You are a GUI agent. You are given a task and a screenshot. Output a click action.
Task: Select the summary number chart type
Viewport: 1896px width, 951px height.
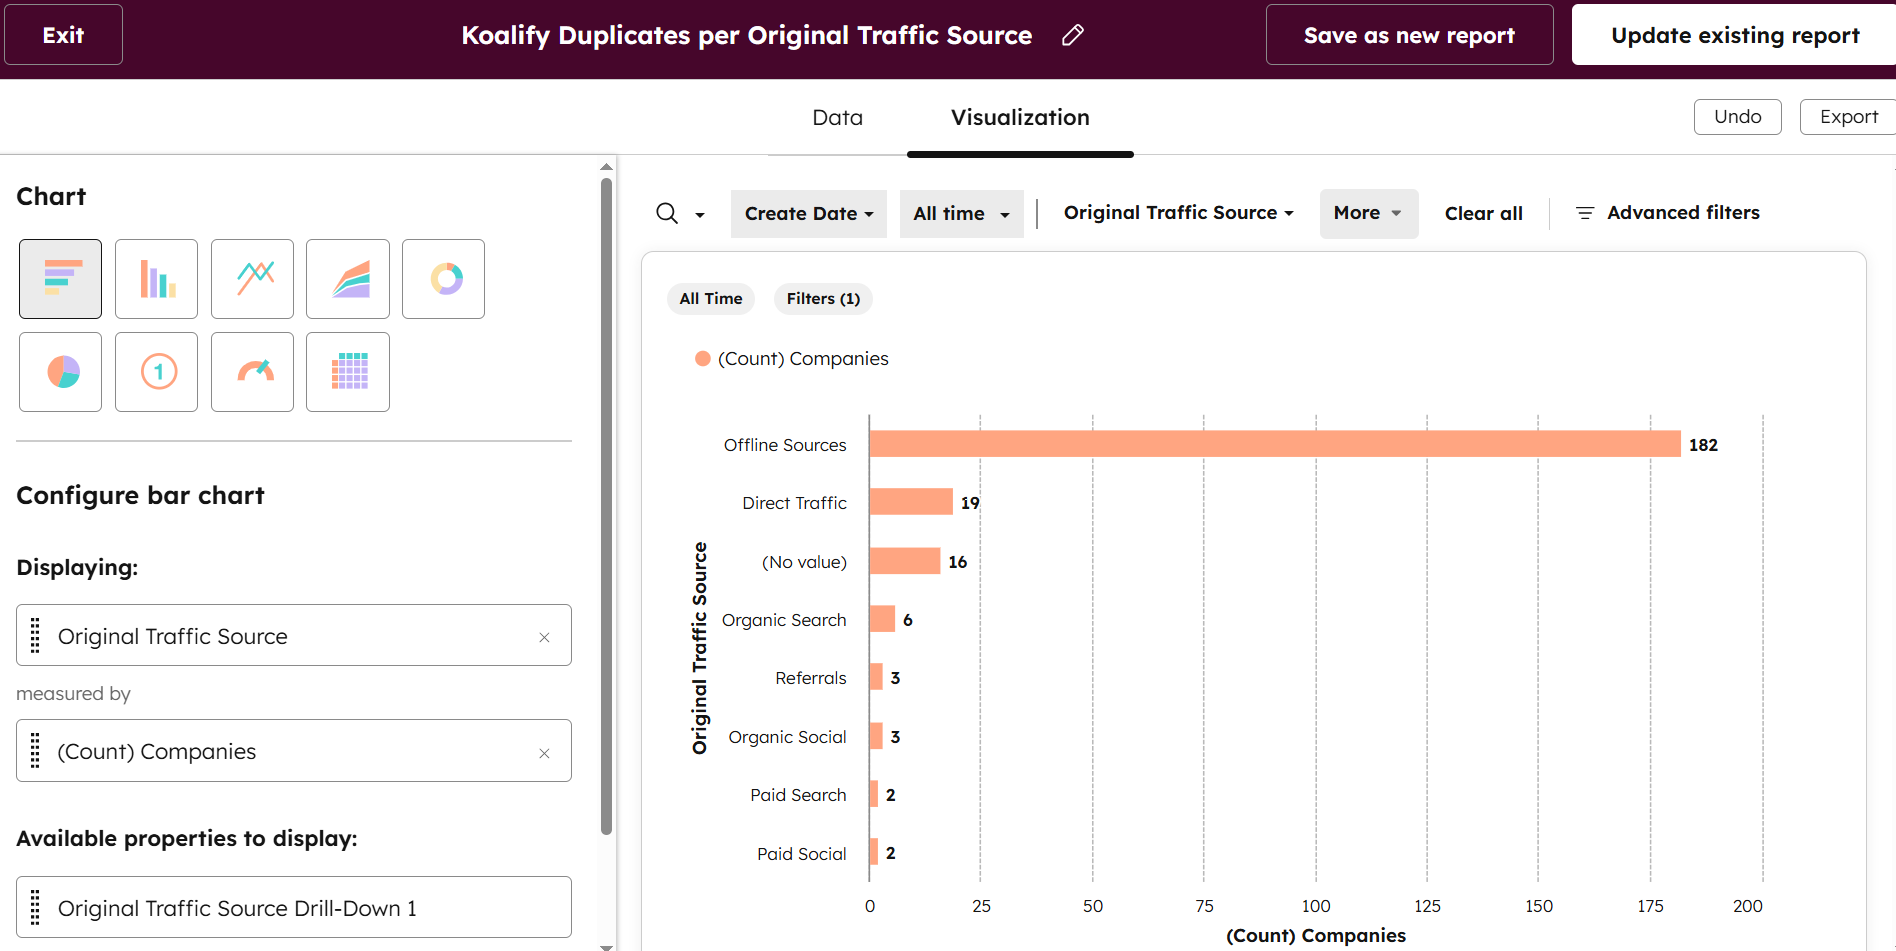point(156,372)
